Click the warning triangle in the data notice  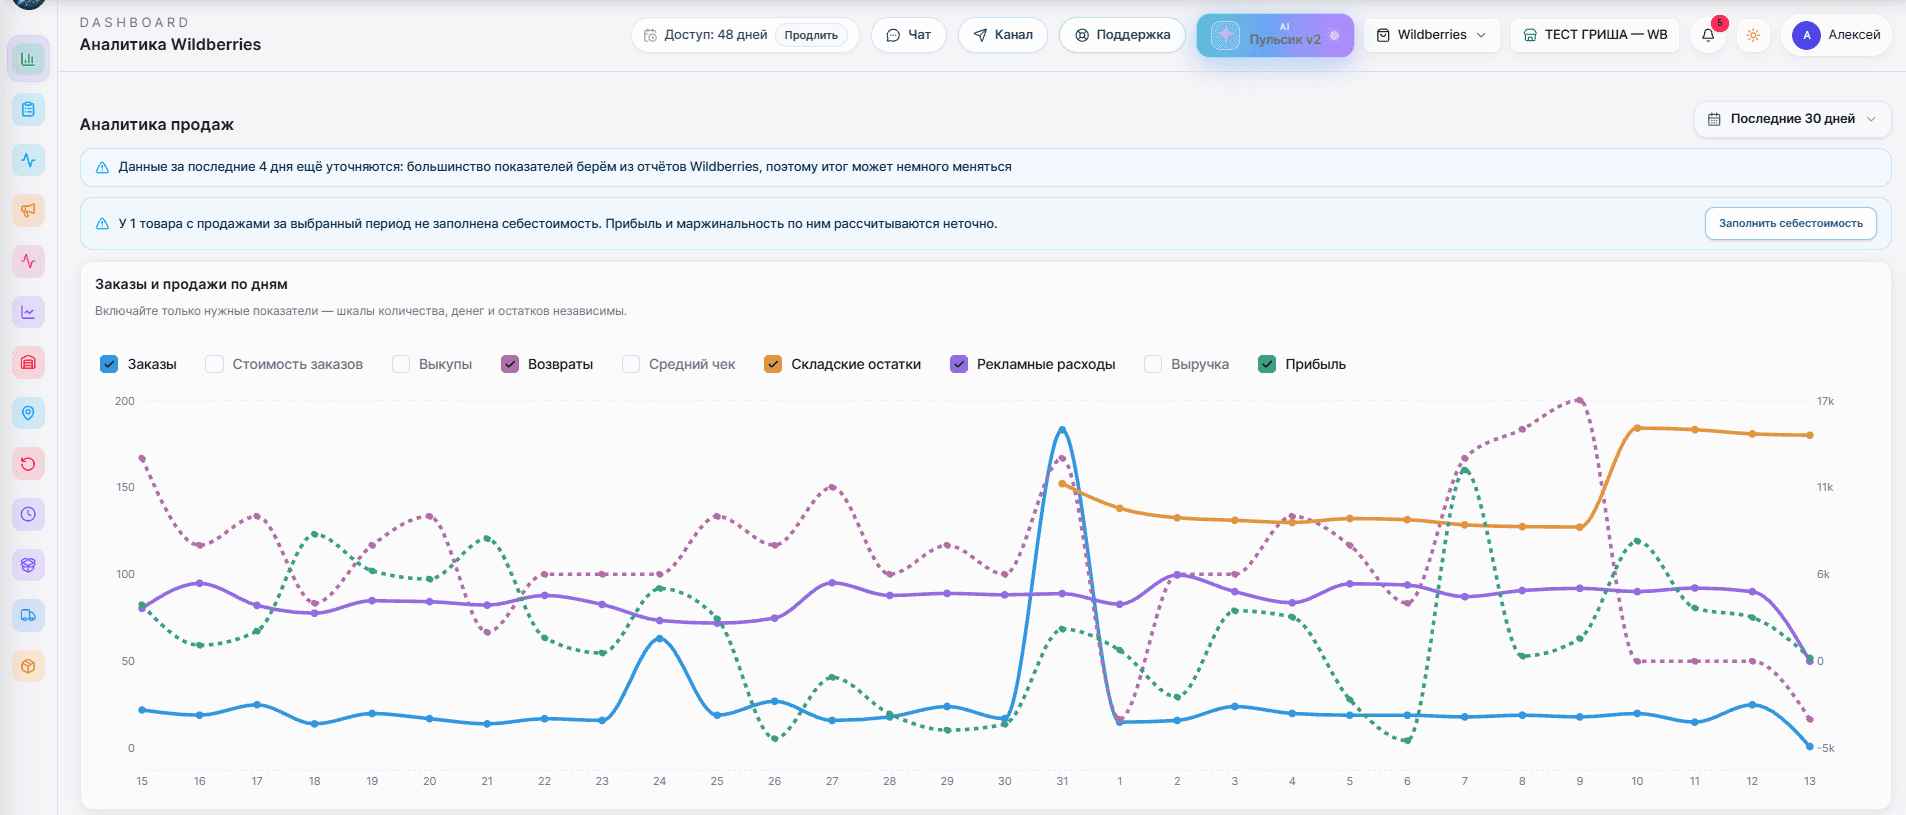pos(102,167)
